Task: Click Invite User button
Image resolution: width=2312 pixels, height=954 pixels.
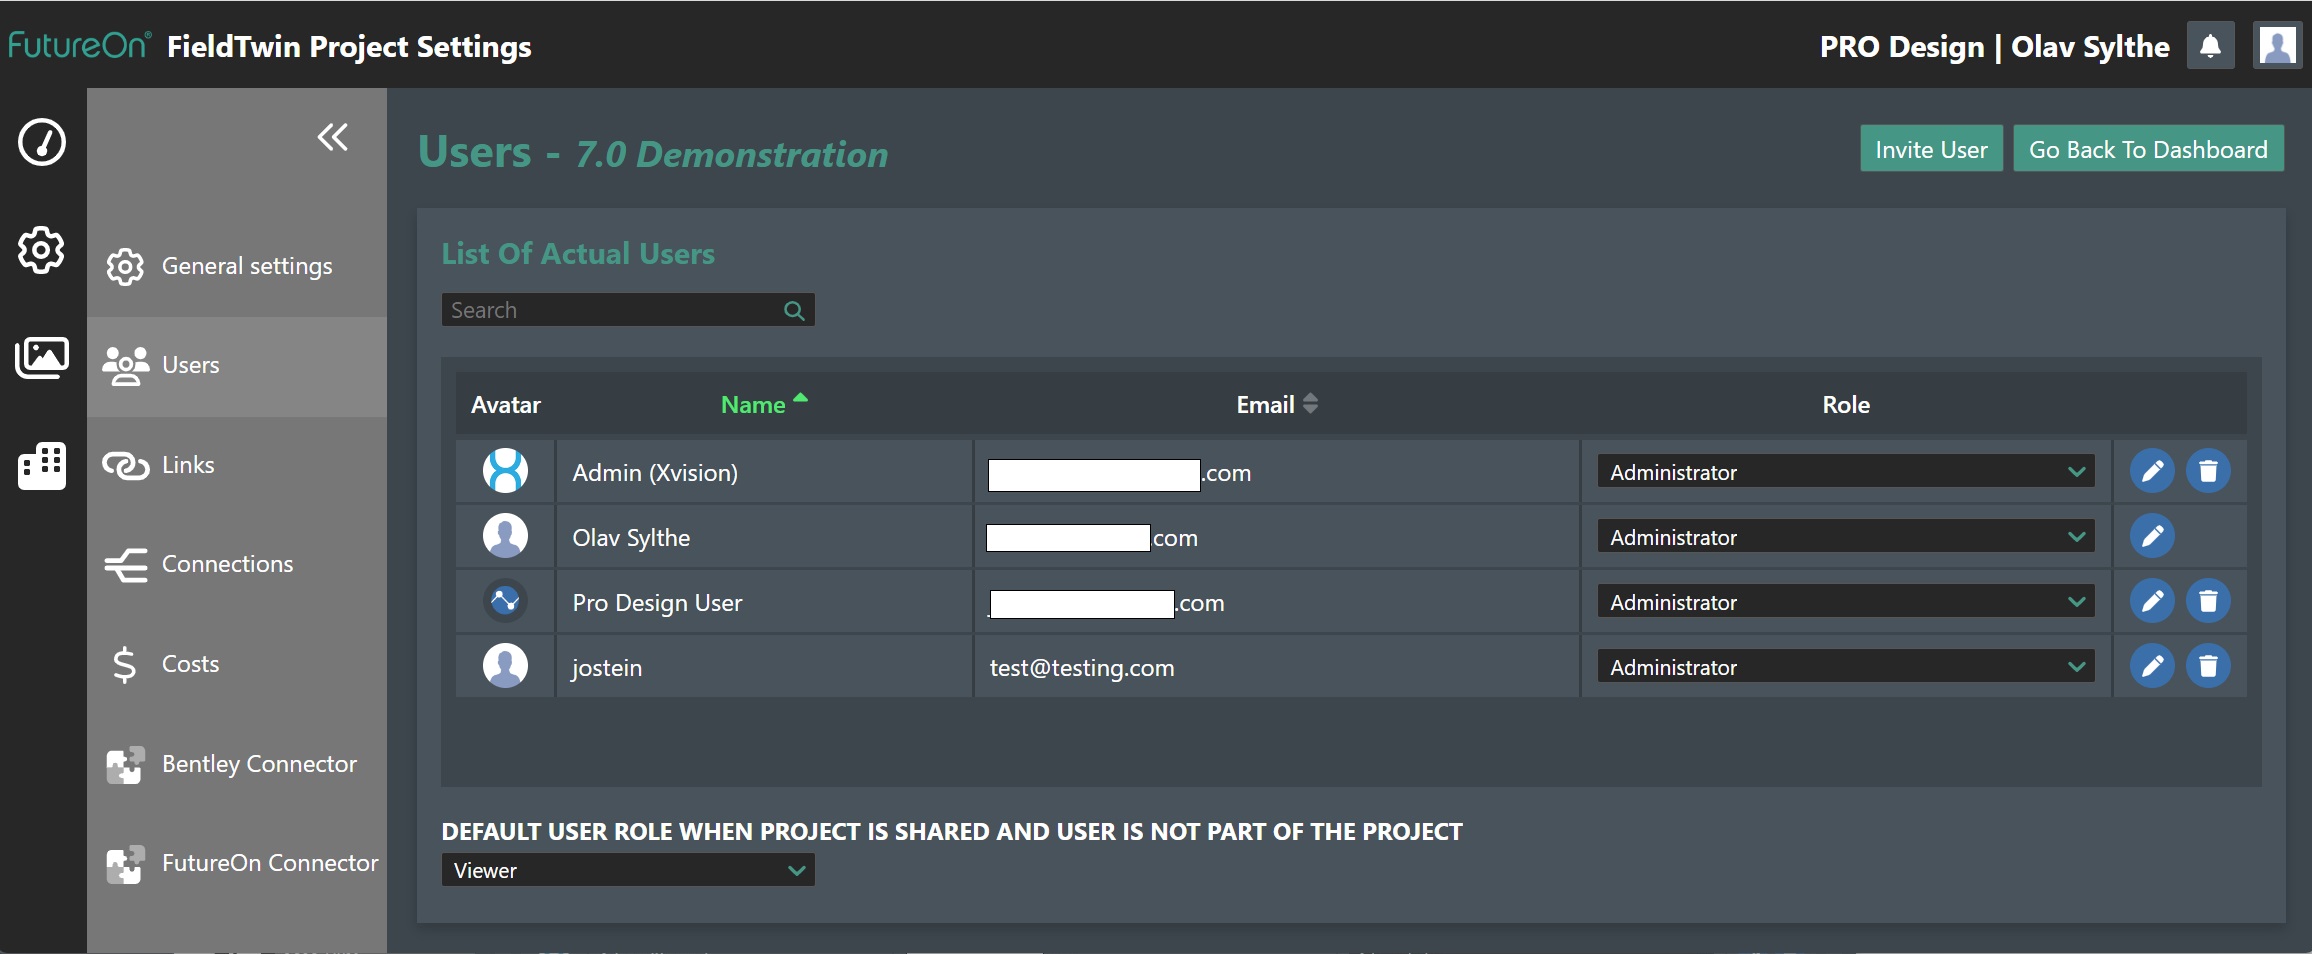Action: 1931,149
